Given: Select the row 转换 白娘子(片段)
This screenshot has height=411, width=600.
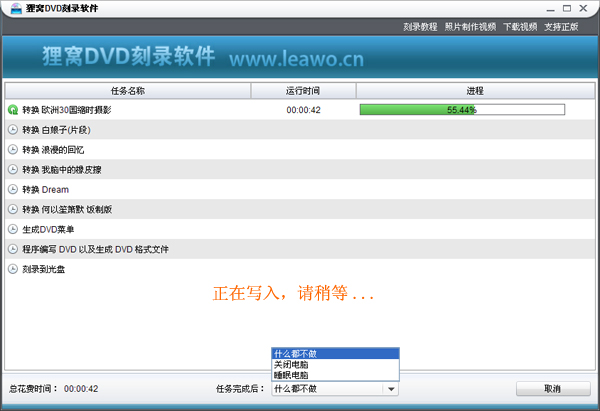Looking at the screenshot, I should [x=300, y=130].
